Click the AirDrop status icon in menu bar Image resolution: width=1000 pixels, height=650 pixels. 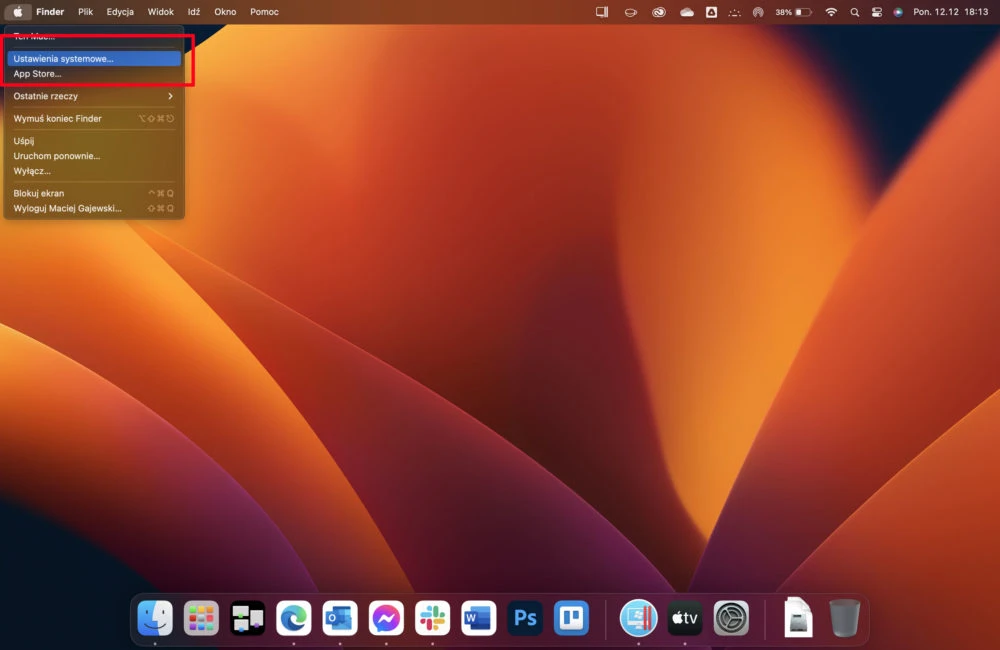(758, 11)
